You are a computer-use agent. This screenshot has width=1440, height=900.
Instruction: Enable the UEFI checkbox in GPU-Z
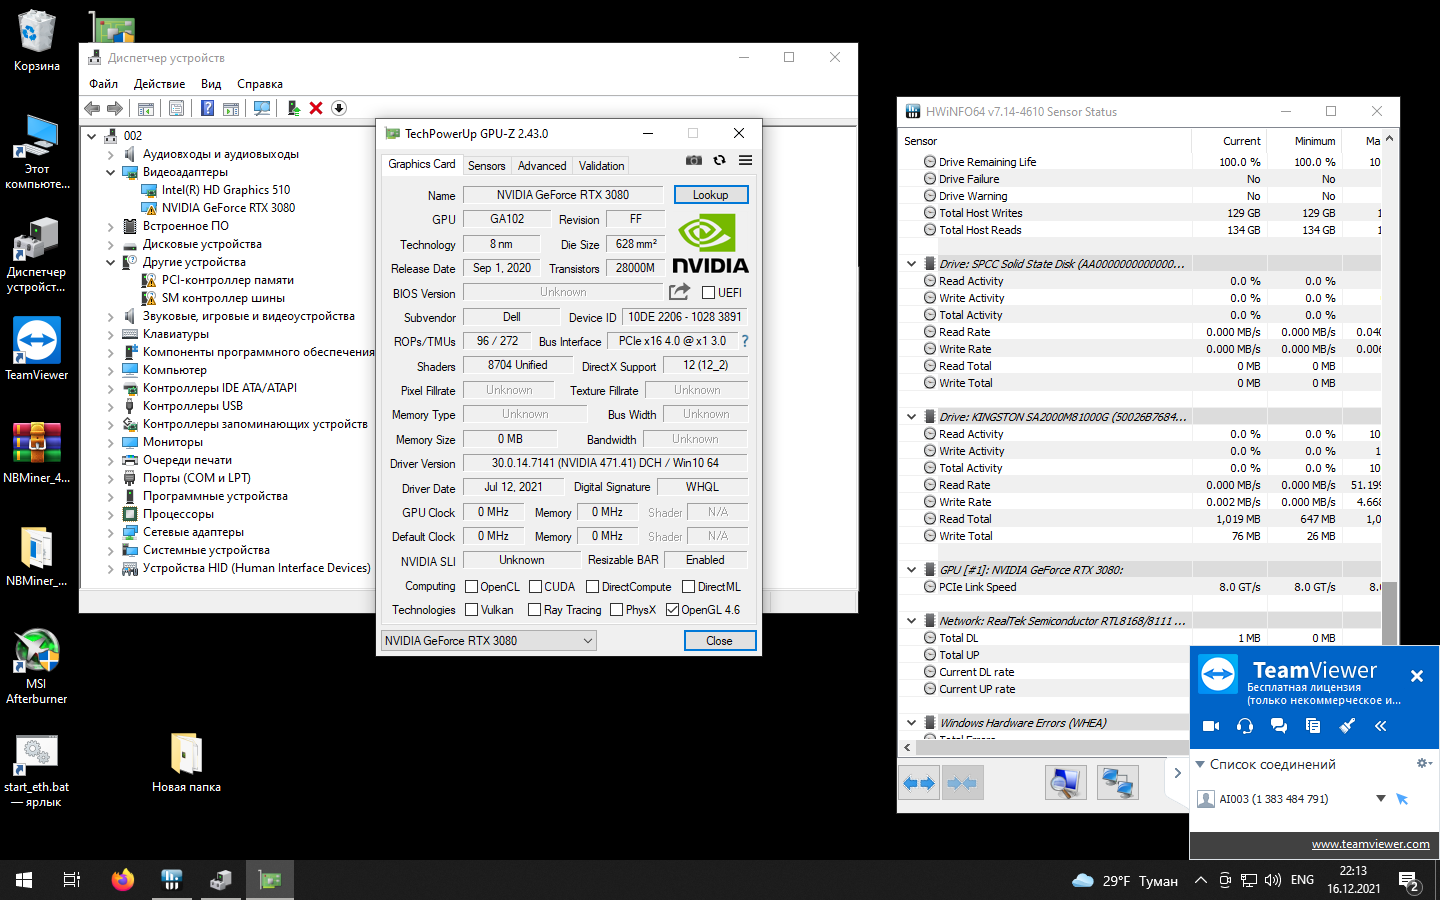(708, 293)
